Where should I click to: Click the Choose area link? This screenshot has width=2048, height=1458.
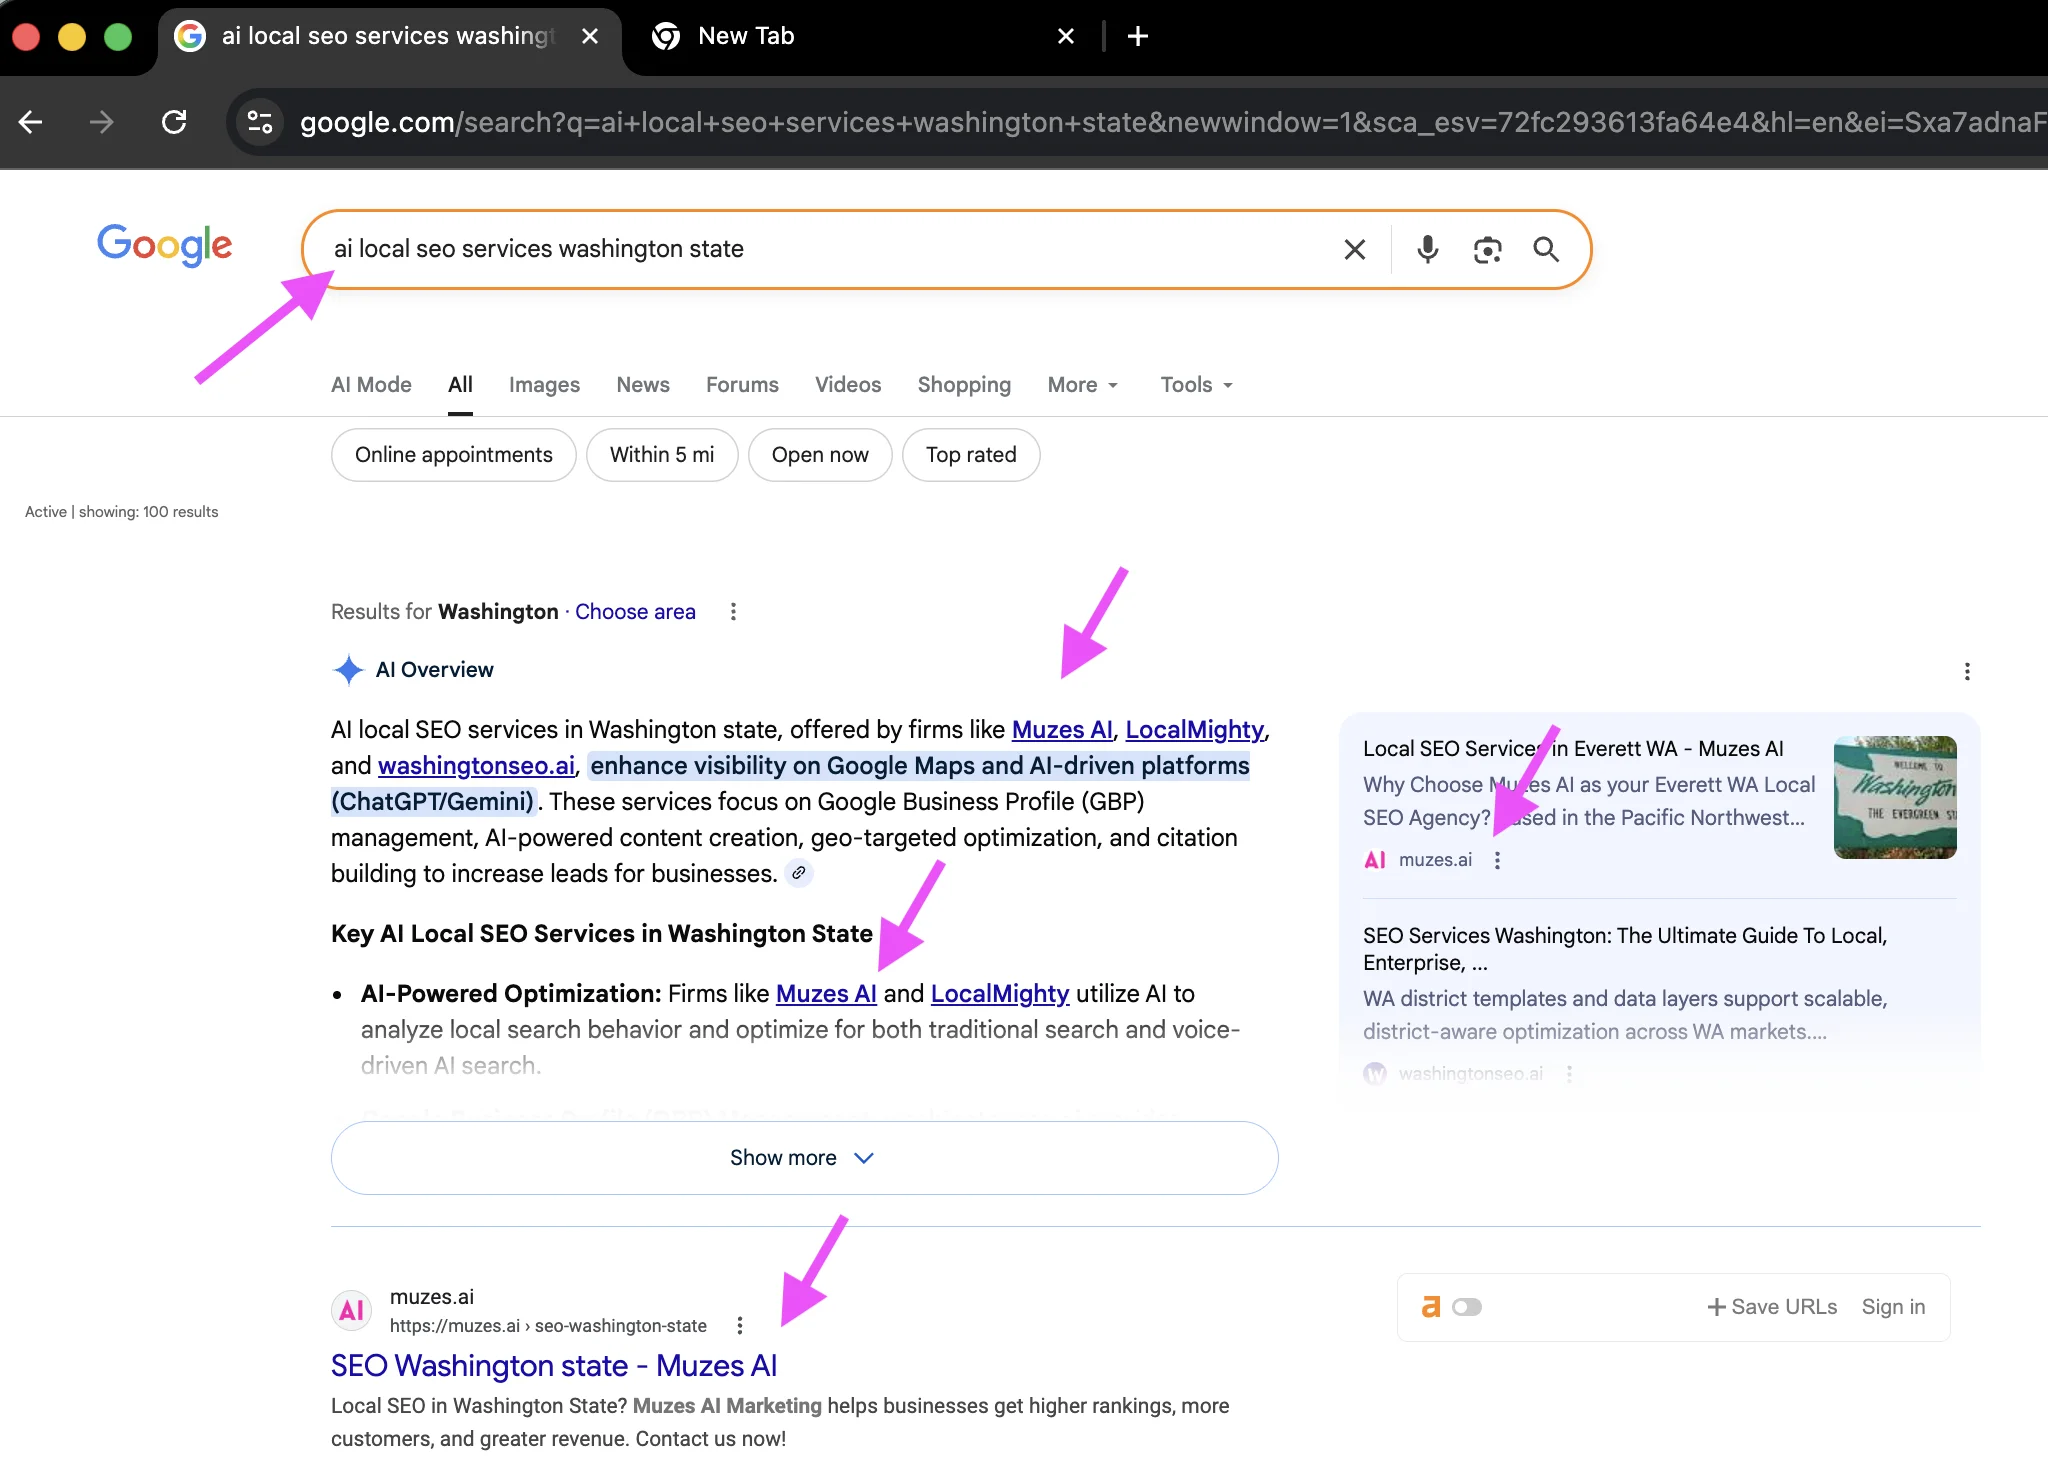pyautogui.click(x=635, y=611)
